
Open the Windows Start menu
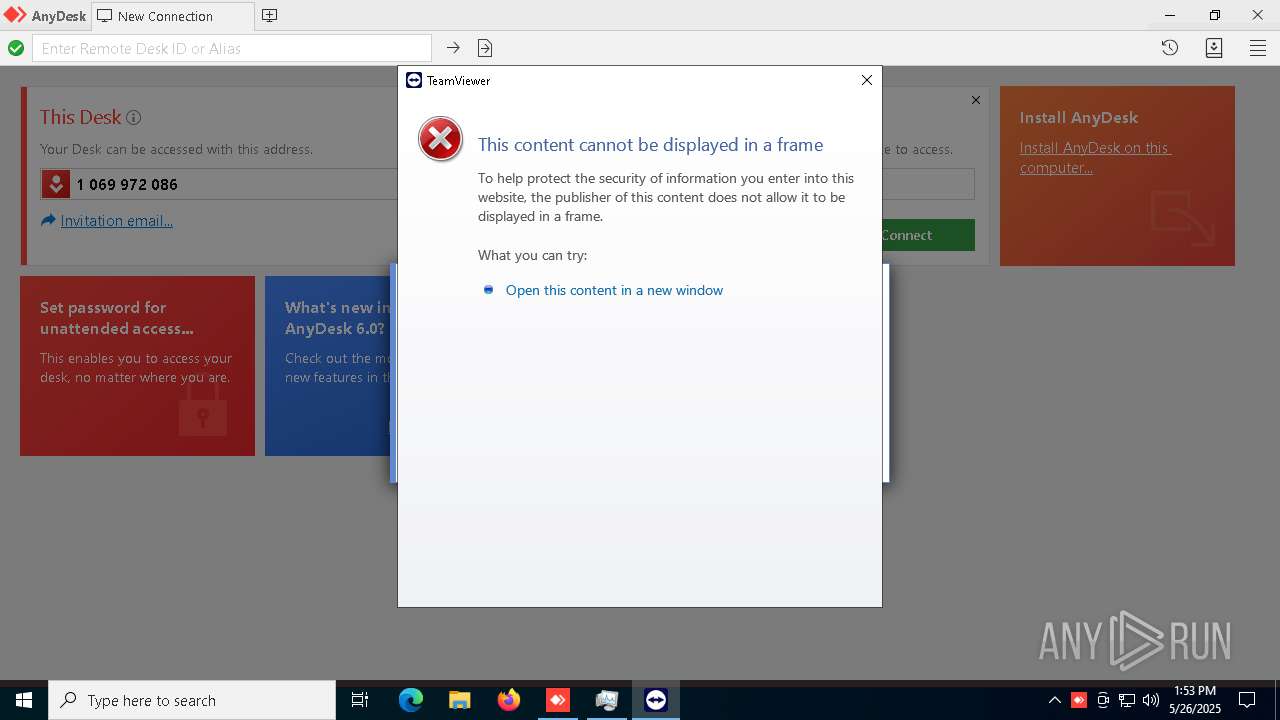coord(24,700)
